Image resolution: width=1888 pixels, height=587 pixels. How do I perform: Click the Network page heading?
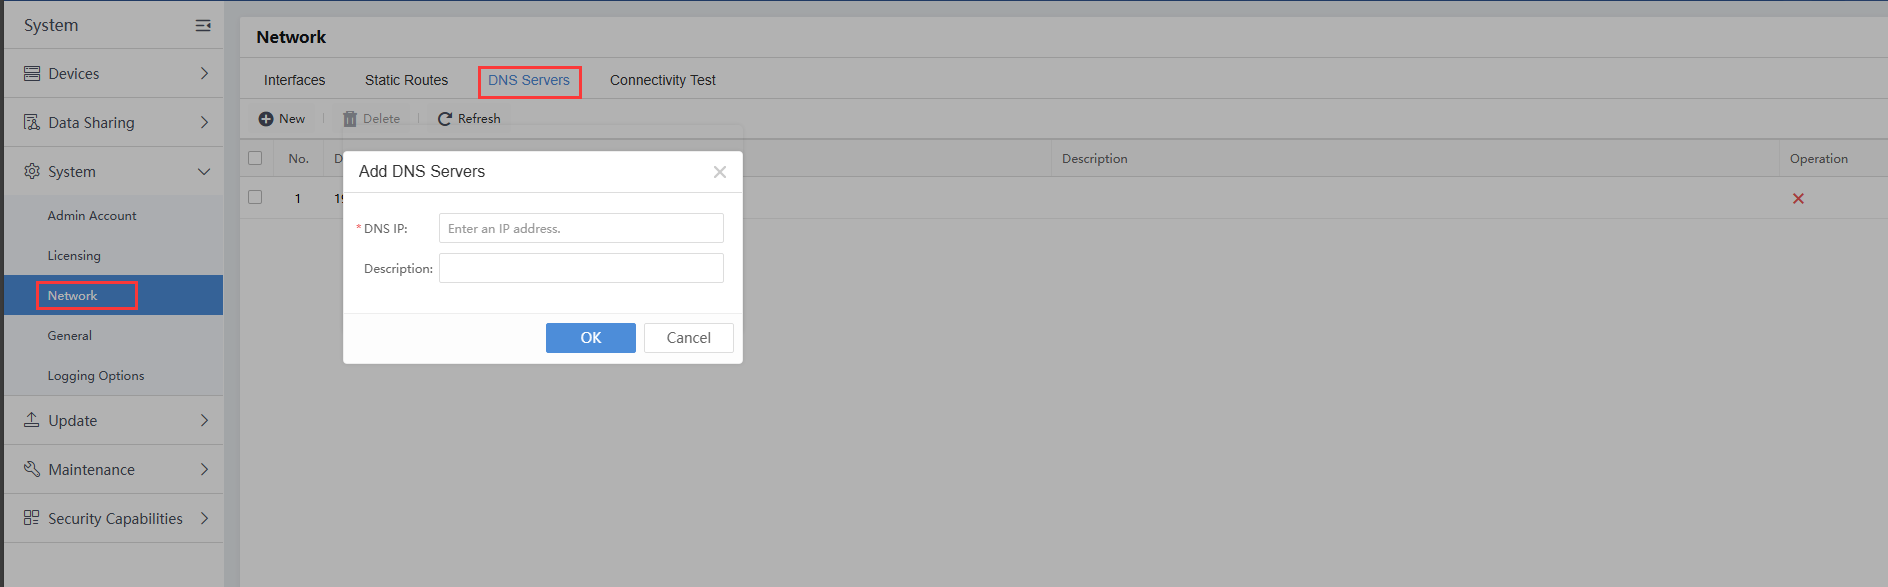291,37
